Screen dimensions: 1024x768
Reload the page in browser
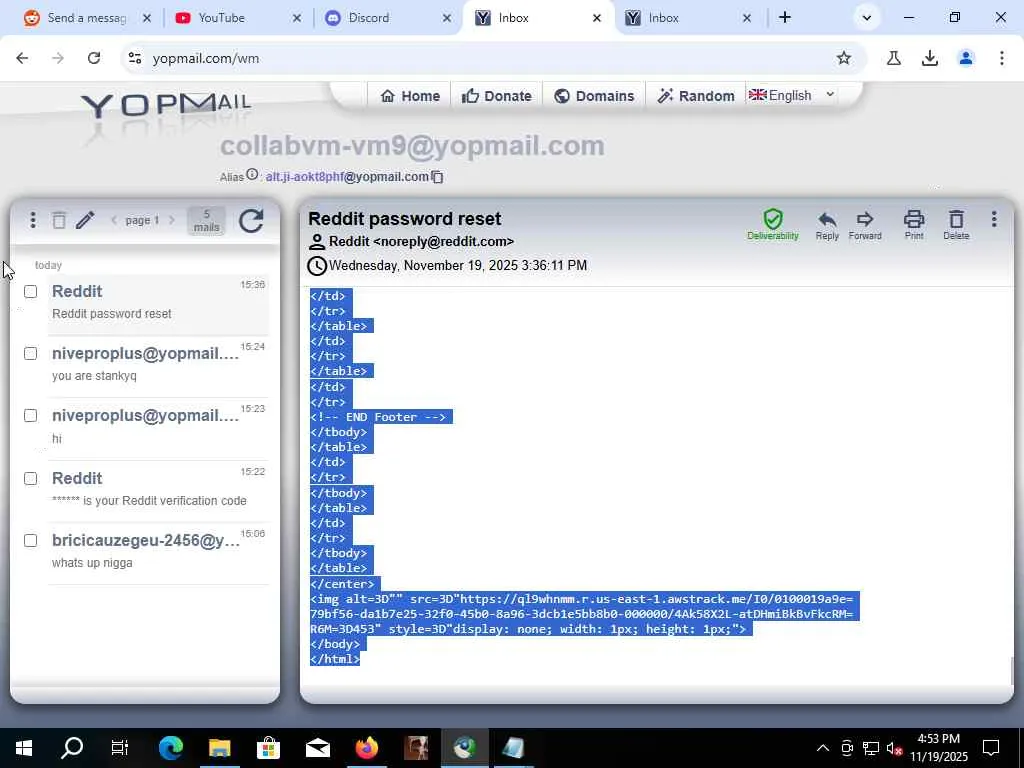point(94,58)
